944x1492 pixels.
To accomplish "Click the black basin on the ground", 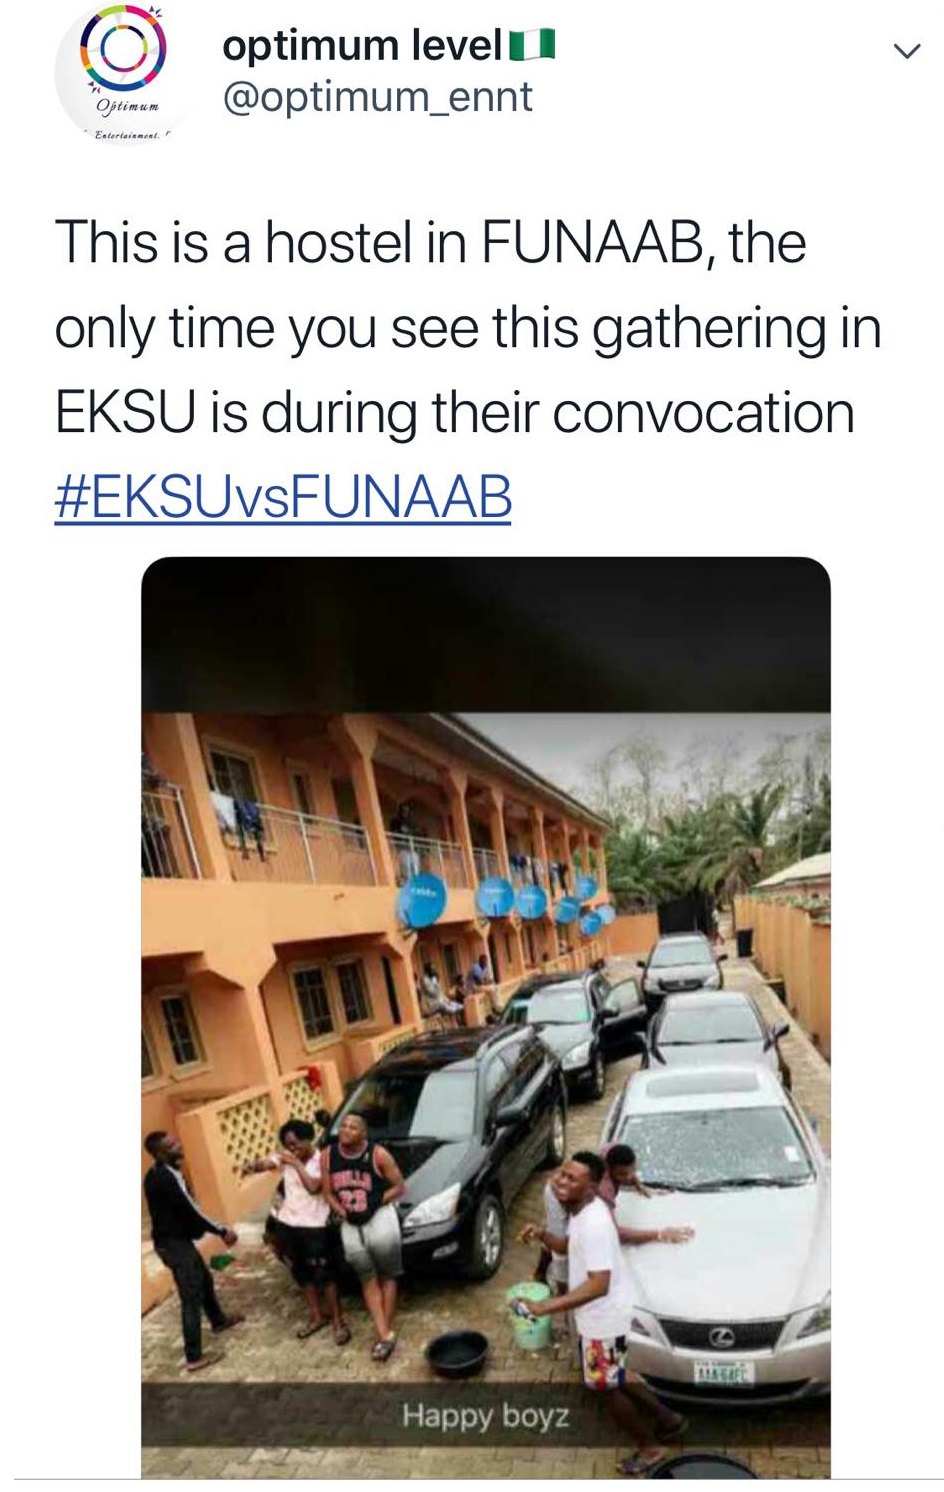I will coord(456,1353).
